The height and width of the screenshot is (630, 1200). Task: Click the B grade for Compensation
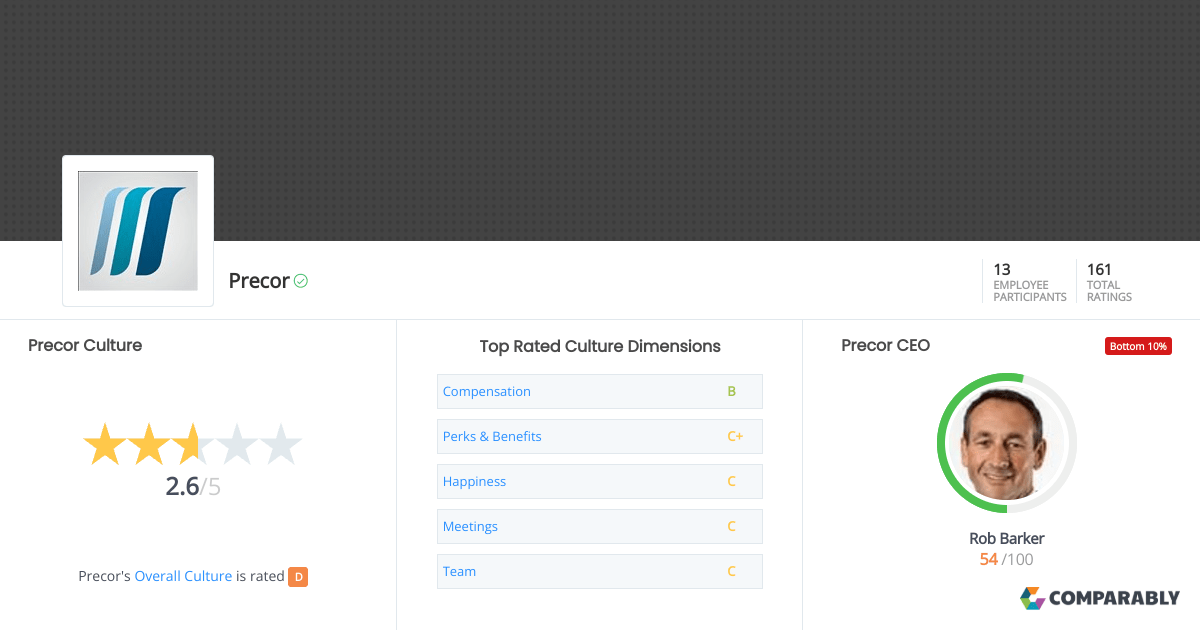(x=732, y=391)
